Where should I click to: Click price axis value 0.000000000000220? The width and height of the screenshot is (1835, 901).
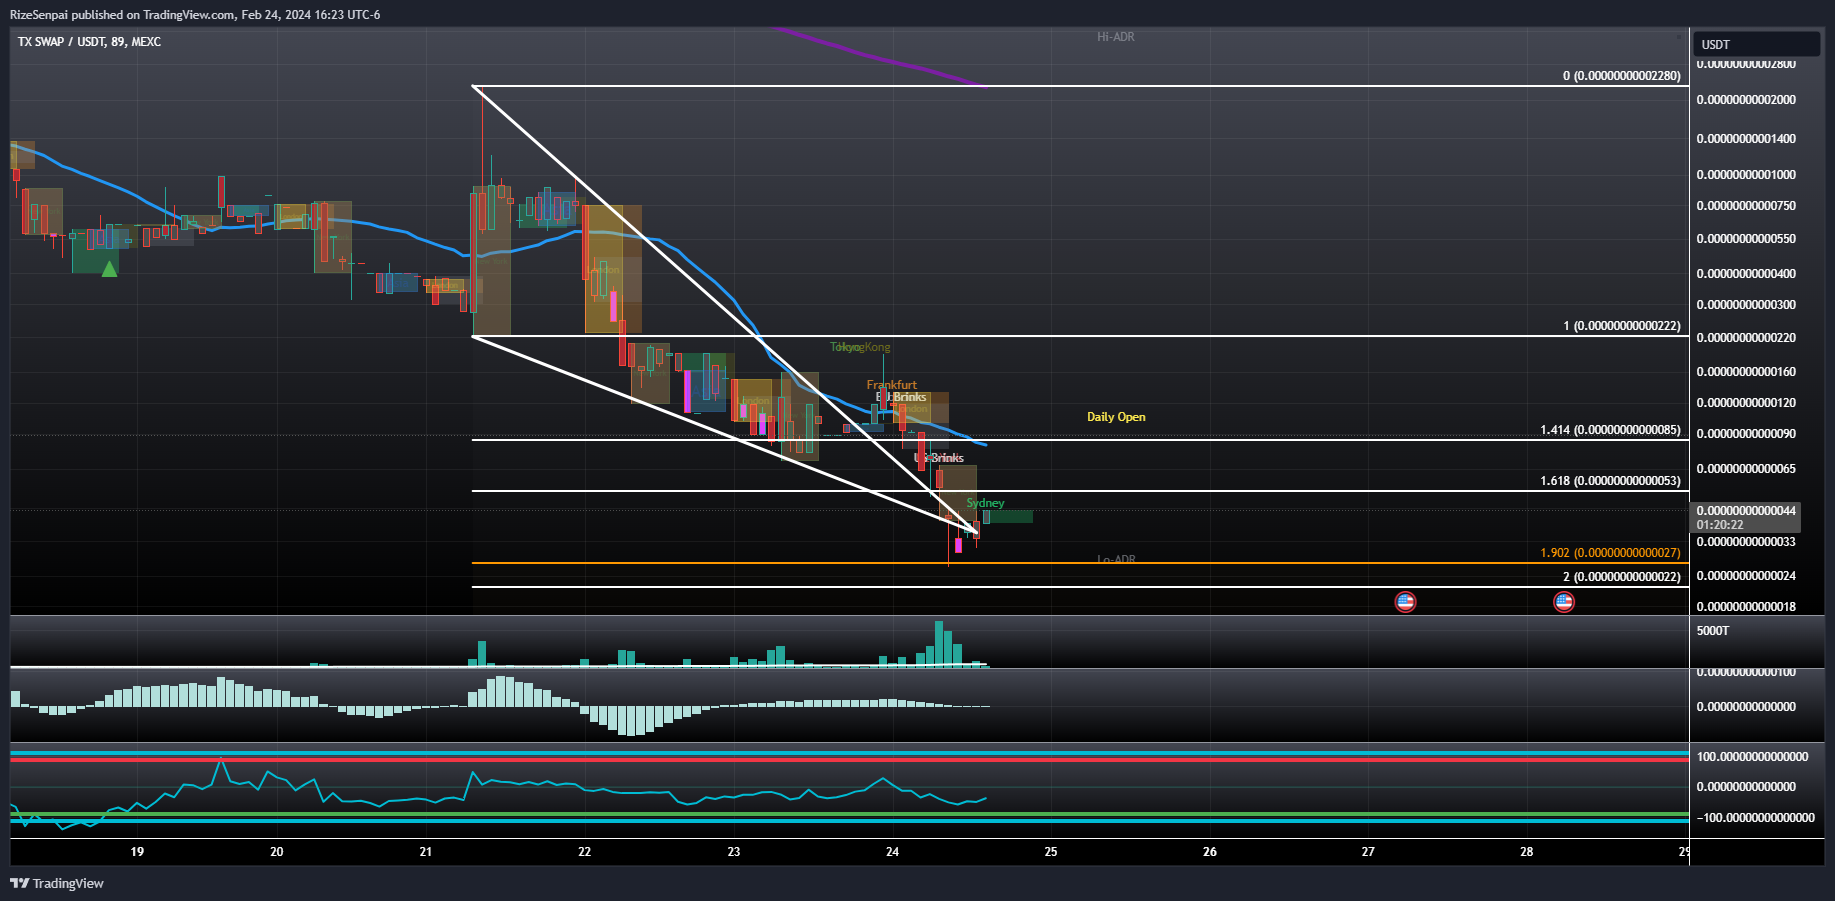click(x=1746, y=338)
